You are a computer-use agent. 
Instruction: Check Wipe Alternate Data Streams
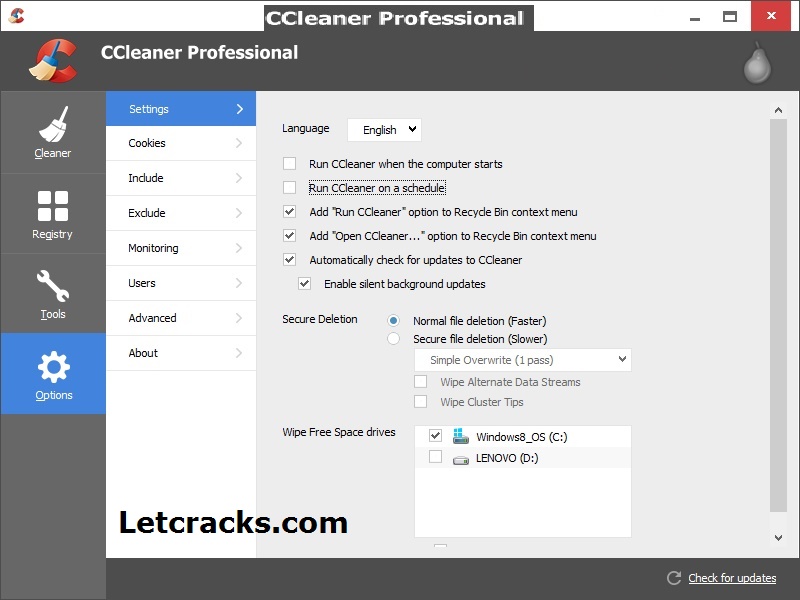(420, 381)
